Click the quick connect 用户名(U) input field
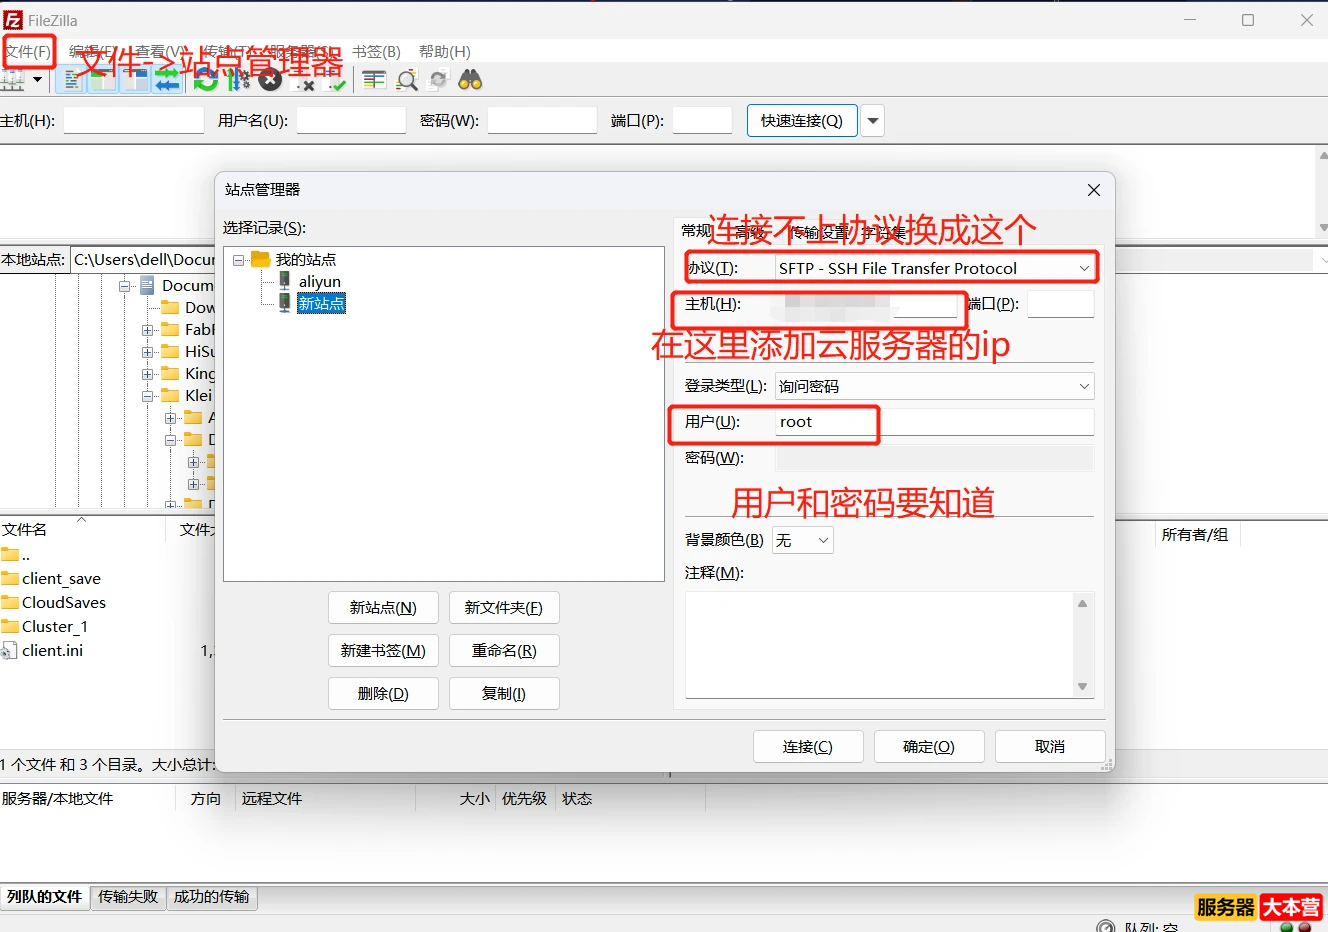 coord(351,121)
